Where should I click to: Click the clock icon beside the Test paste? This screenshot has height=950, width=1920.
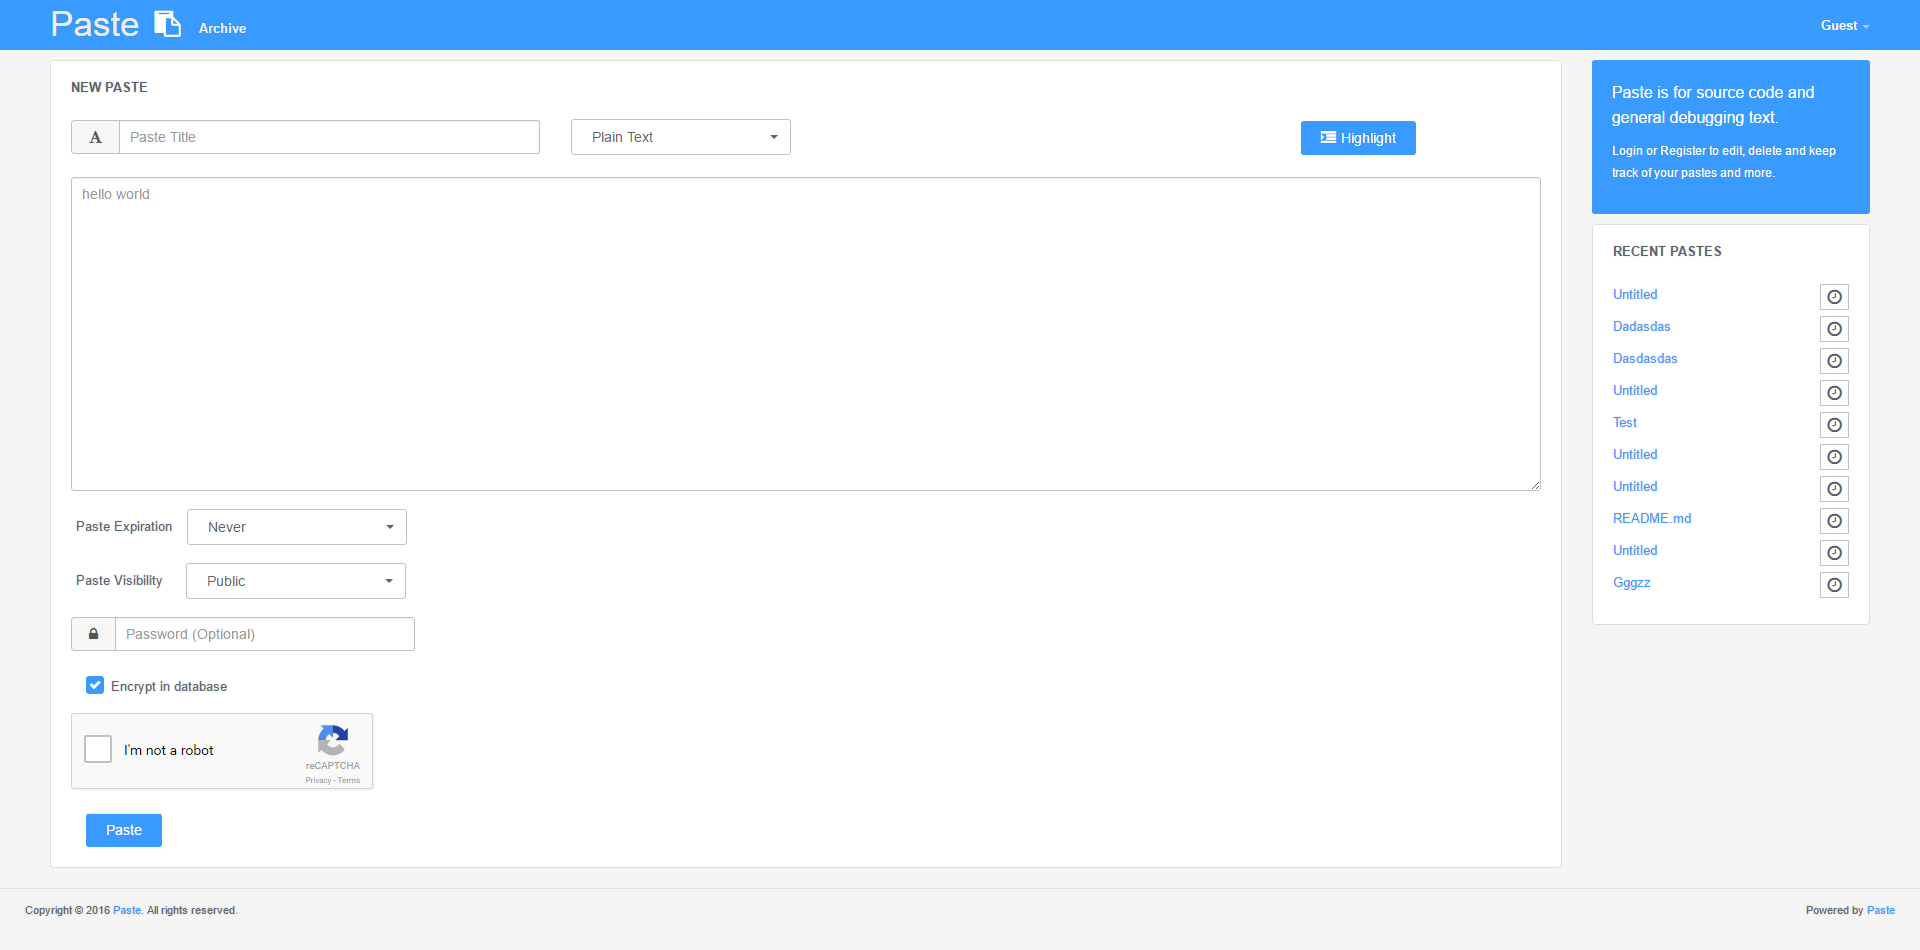1834,425
